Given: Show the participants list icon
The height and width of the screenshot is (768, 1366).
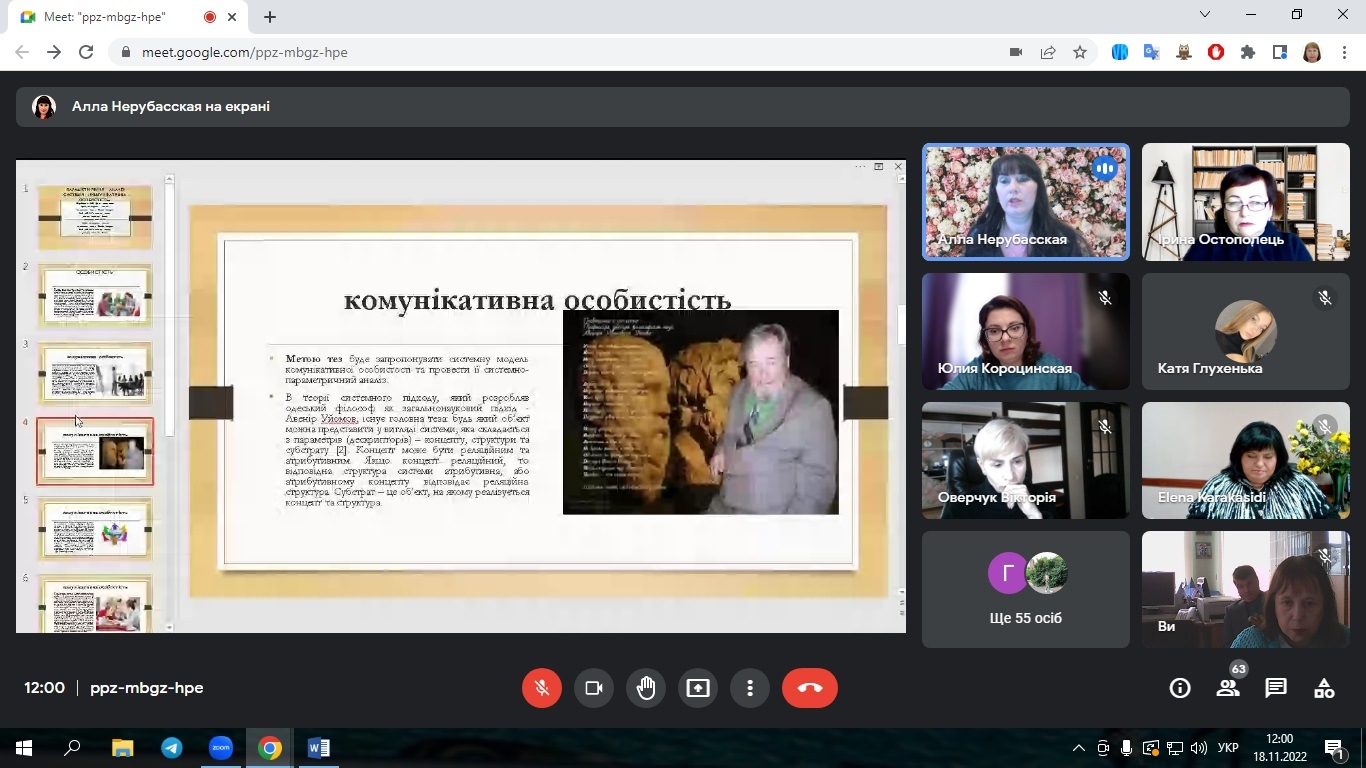Looking at the screenshot, I should point(1227,688).
